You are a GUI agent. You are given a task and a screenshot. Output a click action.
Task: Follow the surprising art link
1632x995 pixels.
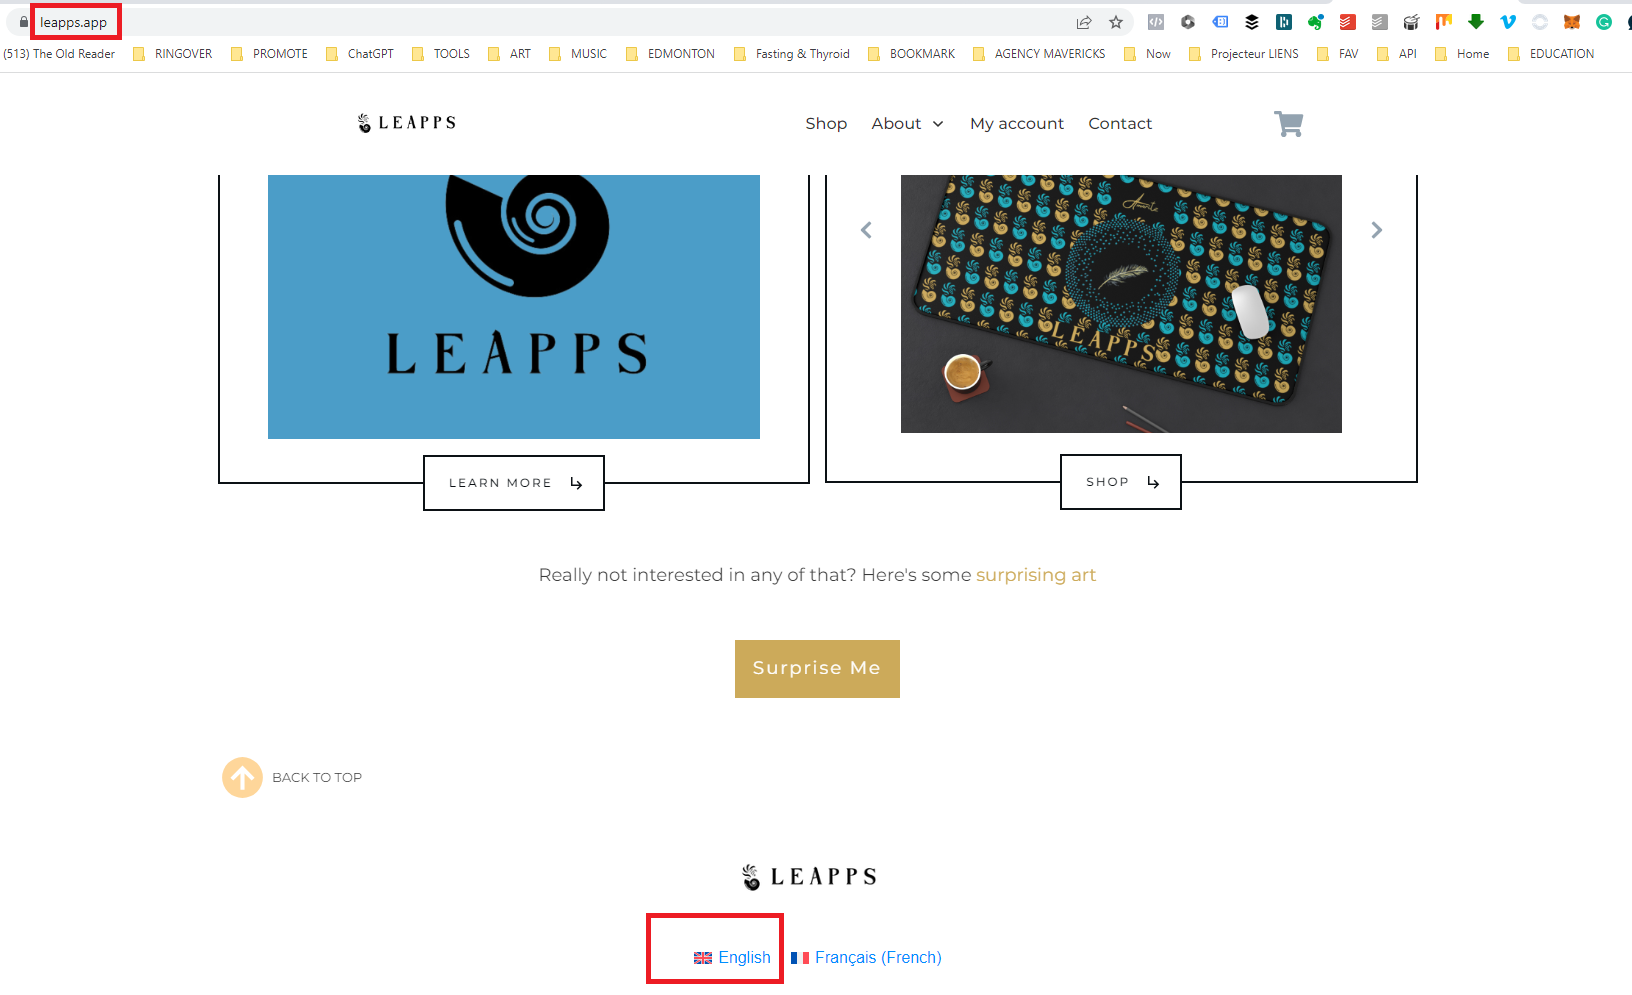[1036, 575]
